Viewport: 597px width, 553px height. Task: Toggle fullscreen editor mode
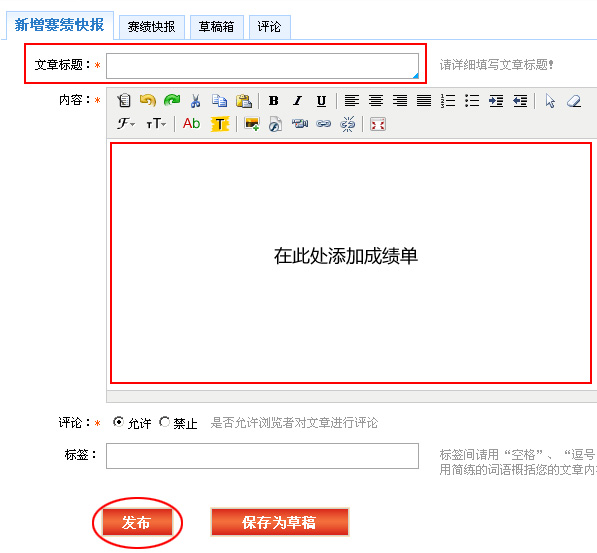(378, 124)
